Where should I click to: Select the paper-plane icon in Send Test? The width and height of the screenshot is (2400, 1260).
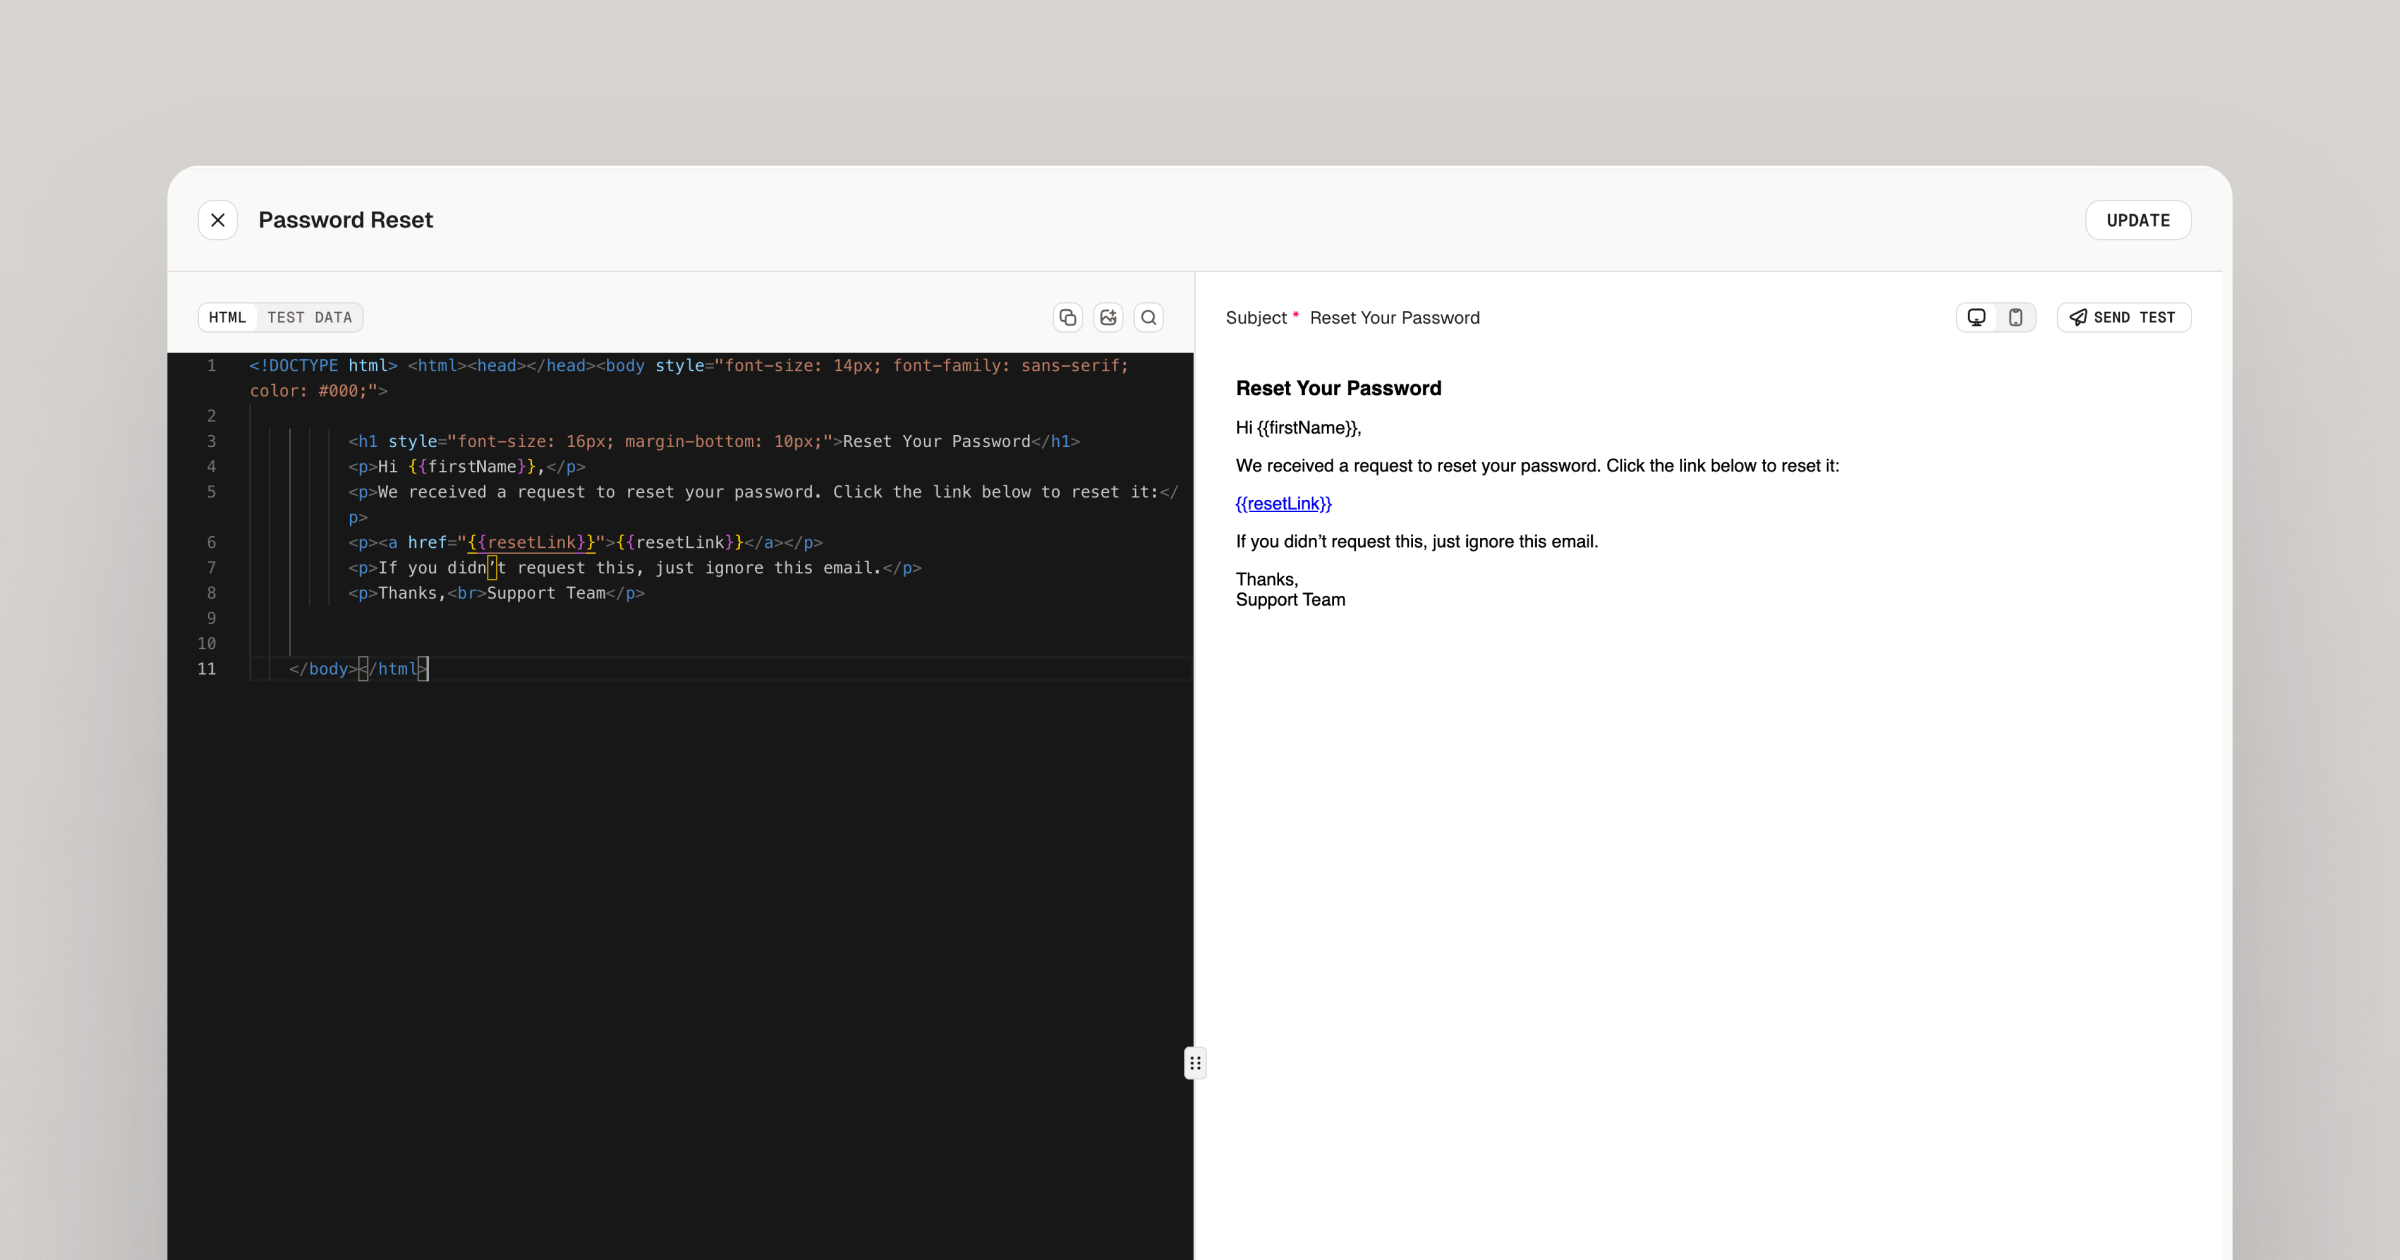pyautogui.click(x=2077, y=317)
